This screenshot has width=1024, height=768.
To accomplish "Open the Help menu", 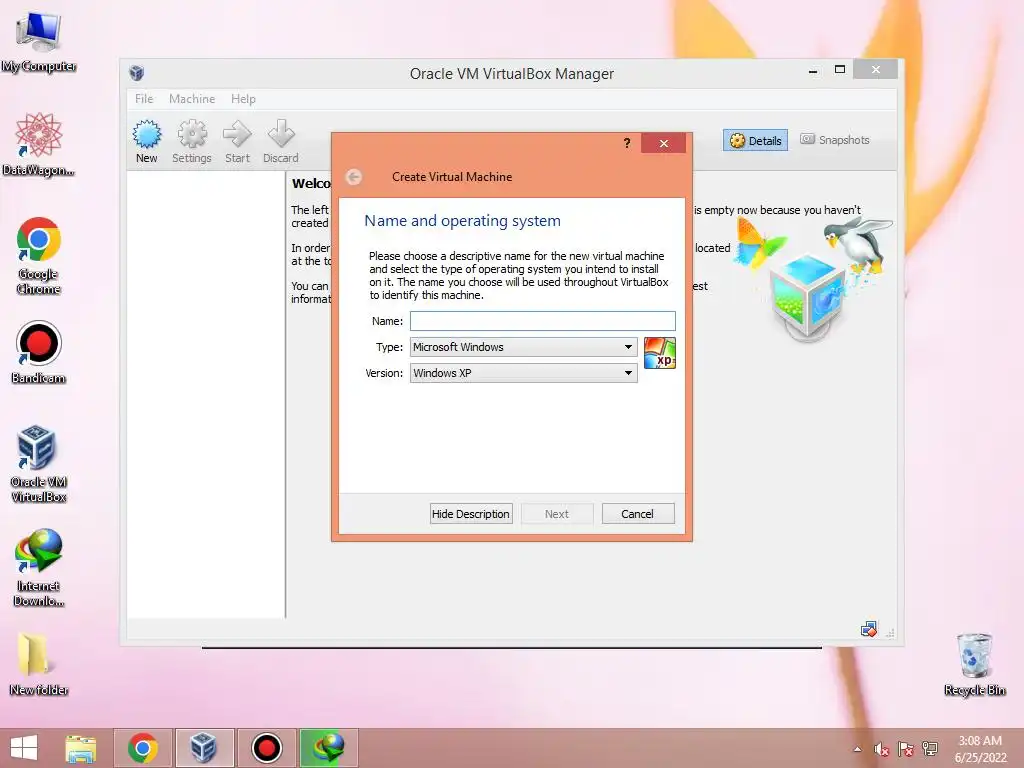I will tap(244, 99).
